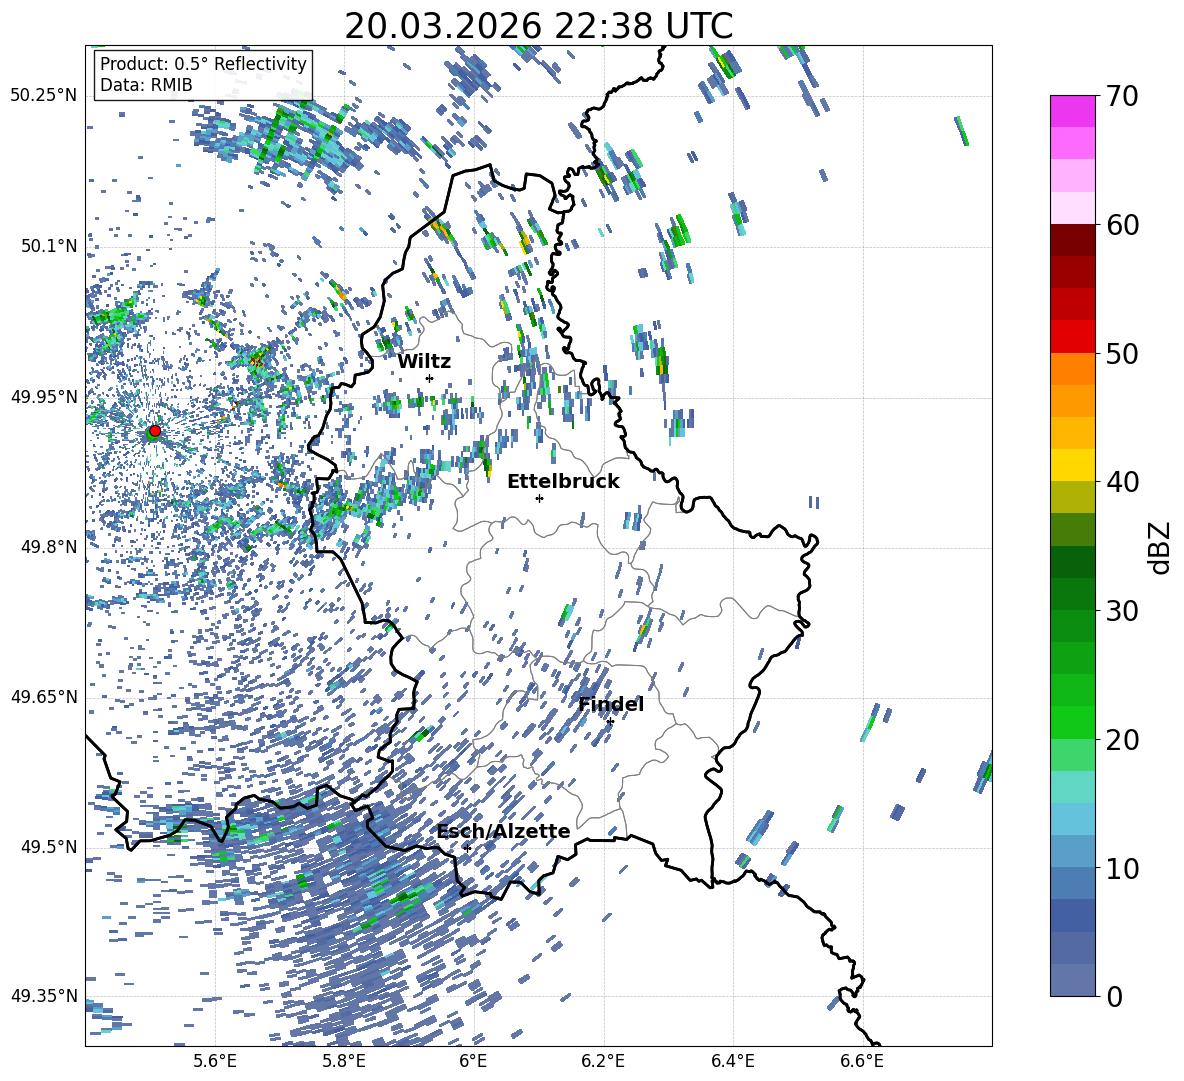Pick the bright red 50 dBZ swatch

1073,336
